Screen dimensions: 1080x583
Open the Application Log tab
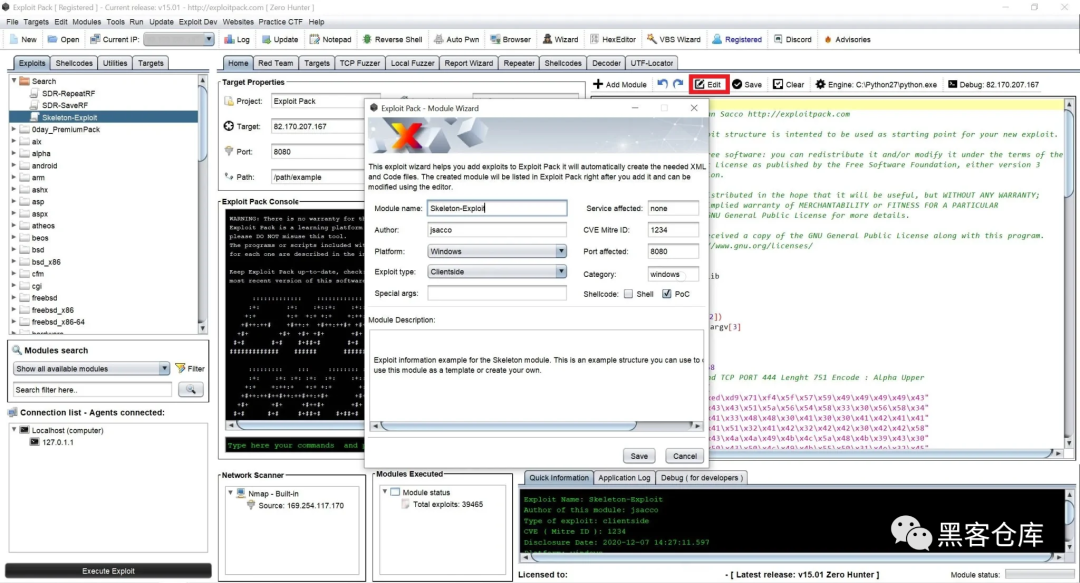[624, 478]
